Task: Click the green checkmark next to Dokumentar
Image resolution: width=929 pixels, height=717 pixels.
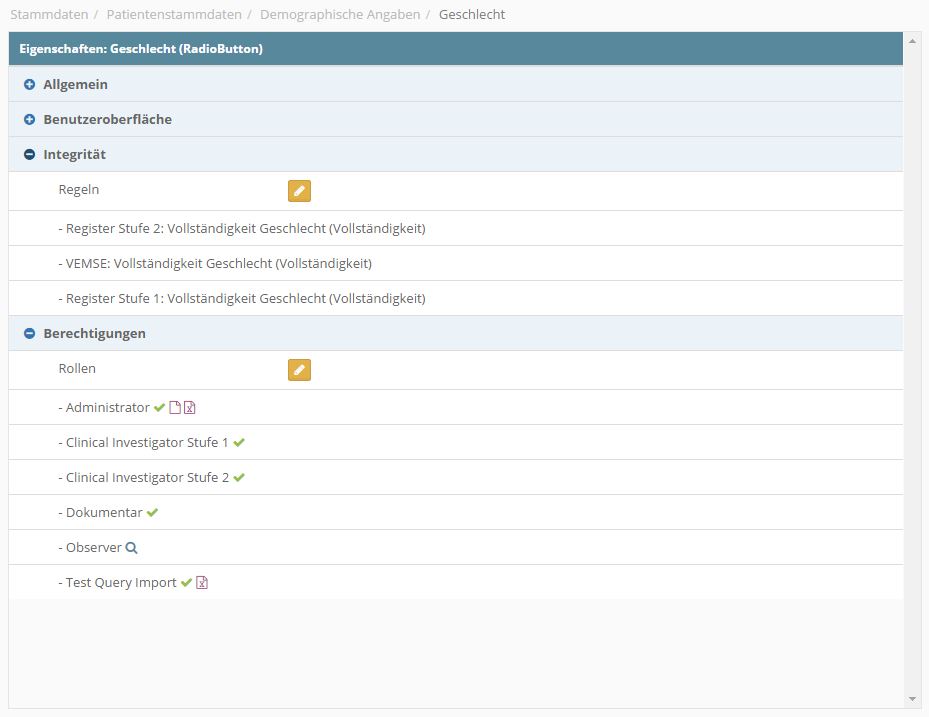Action: coord(152,513)
